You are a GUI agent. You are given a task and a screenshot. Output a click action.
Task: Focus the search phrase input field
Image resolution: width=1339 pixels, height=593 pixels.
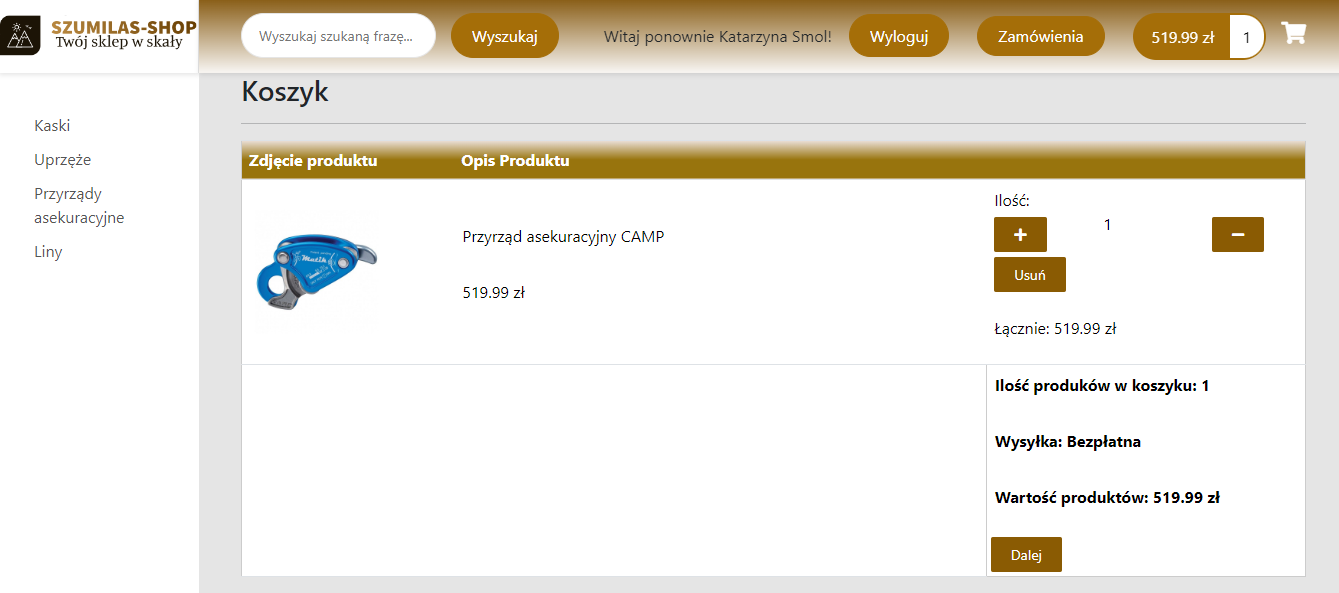tap(338, 36)
